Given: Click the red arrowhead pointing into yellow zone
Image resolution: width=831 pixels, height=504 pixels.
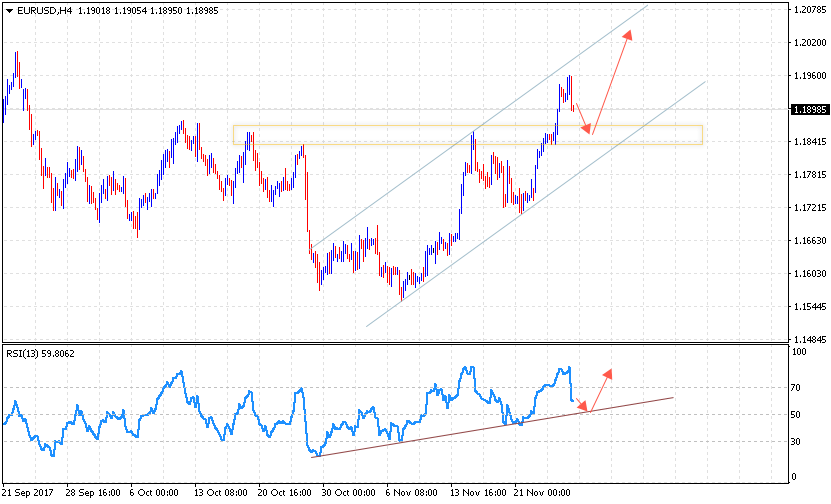Looking at the screenshot, I should coord(589,128).
